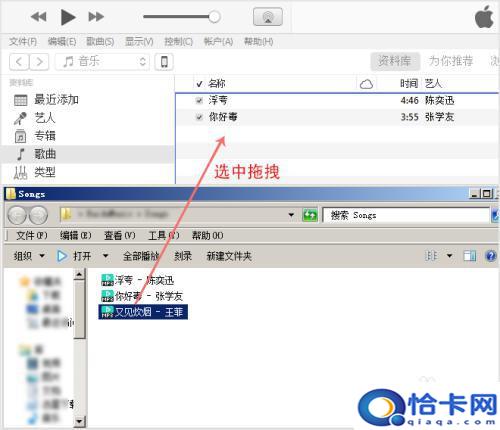
Task: Open Explorer help question mark icon
Action: 491,256
